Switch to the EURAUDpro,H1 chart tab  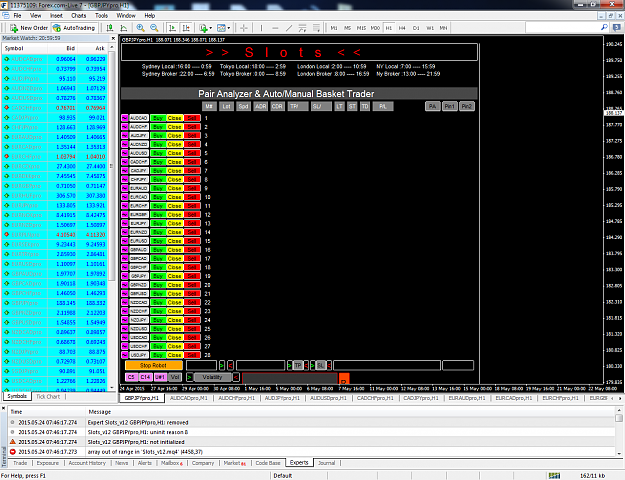pos(467,398)
